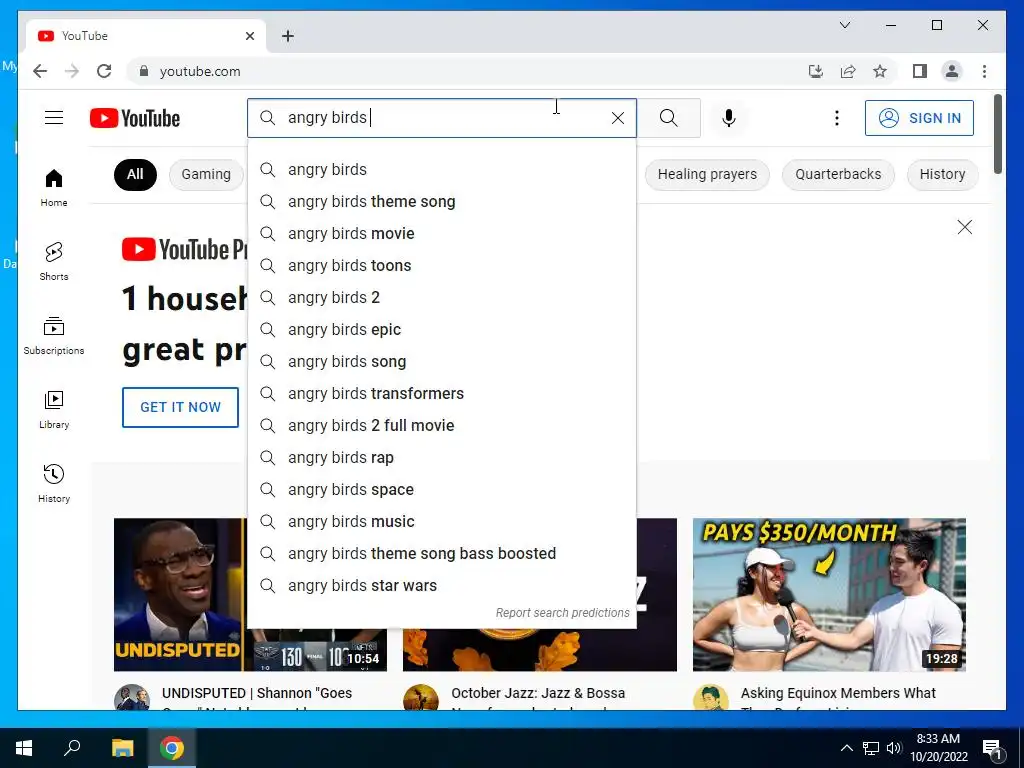The height and width of the screenshot is (768, 1024).
Task: Toggle Chrome side panel
Action: [920, 71]
